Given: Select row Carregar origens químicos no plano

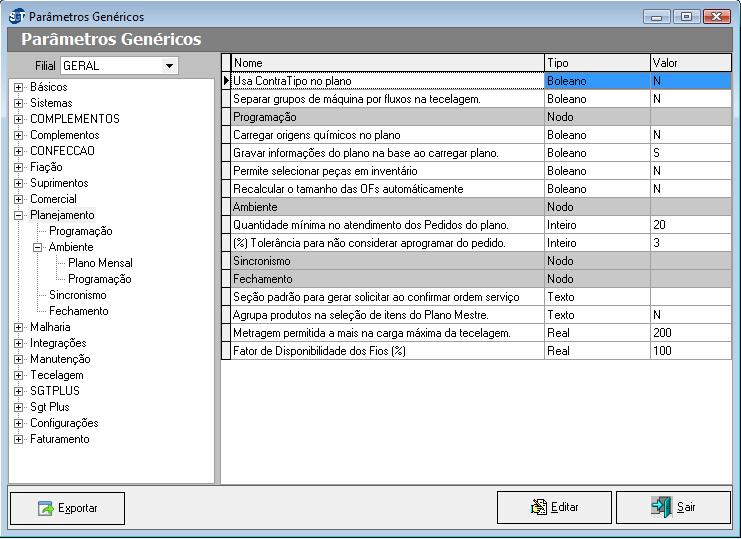Looking at the screenshot, I should (x=387, y=135).
